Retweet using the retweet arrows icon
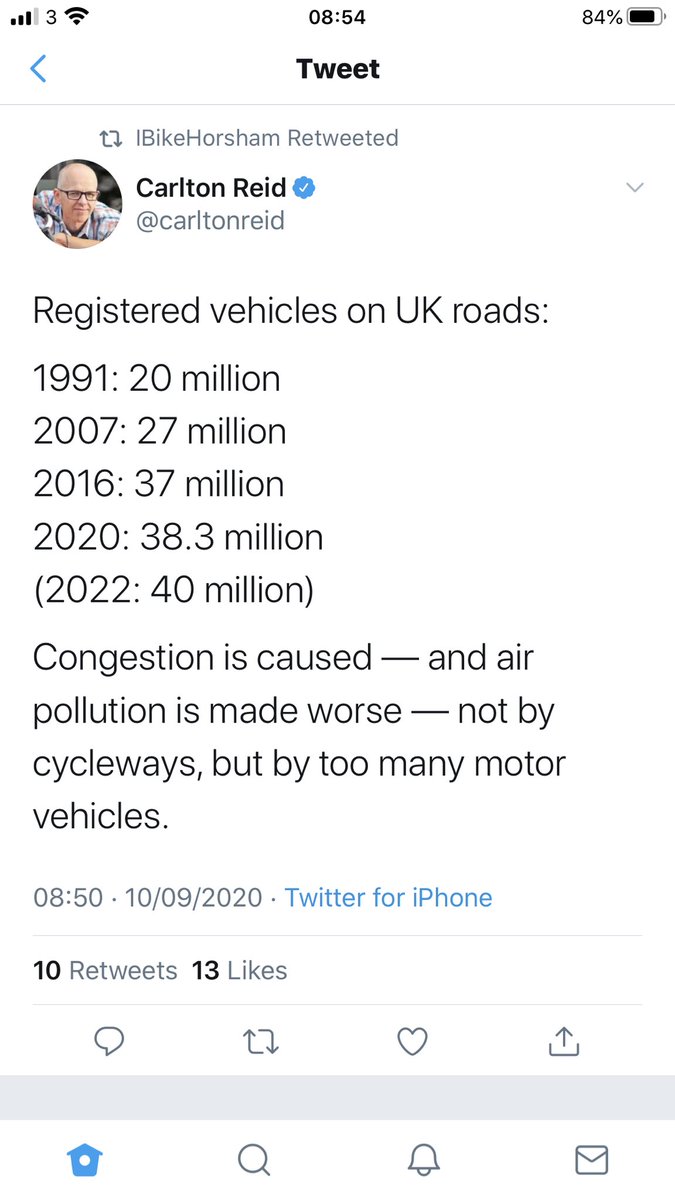Viewport: 675px width, 1200px height. tap(261, 1042)
